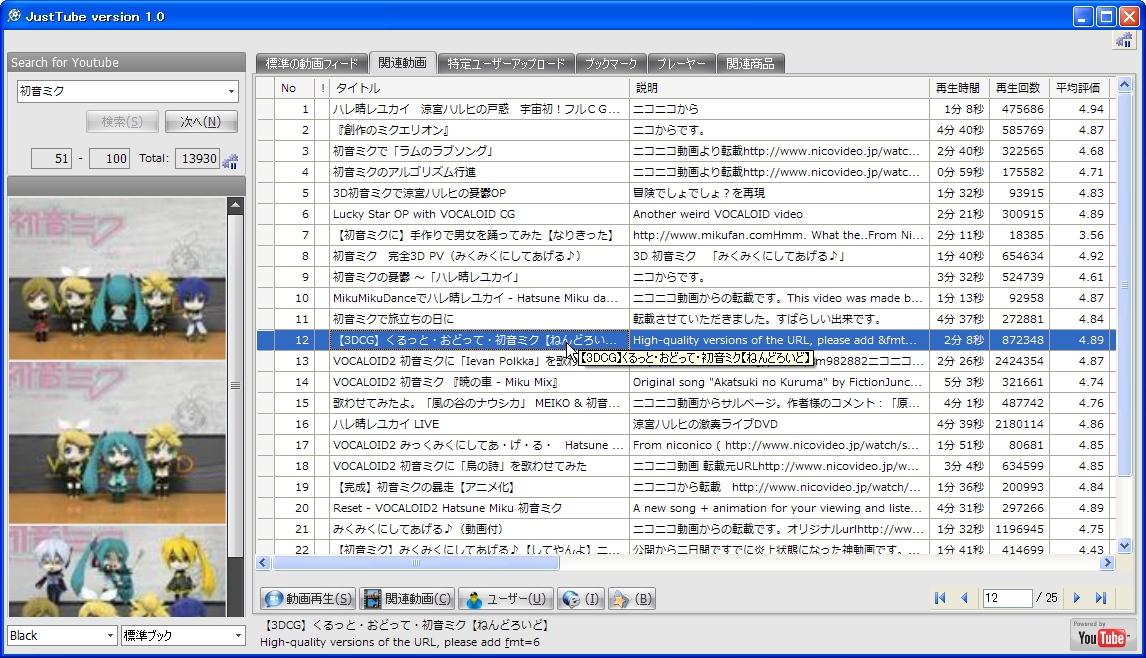This screenshot has width=1146, height=658.
Task: Open the 関連商品 tab
Action: [751, 64]
